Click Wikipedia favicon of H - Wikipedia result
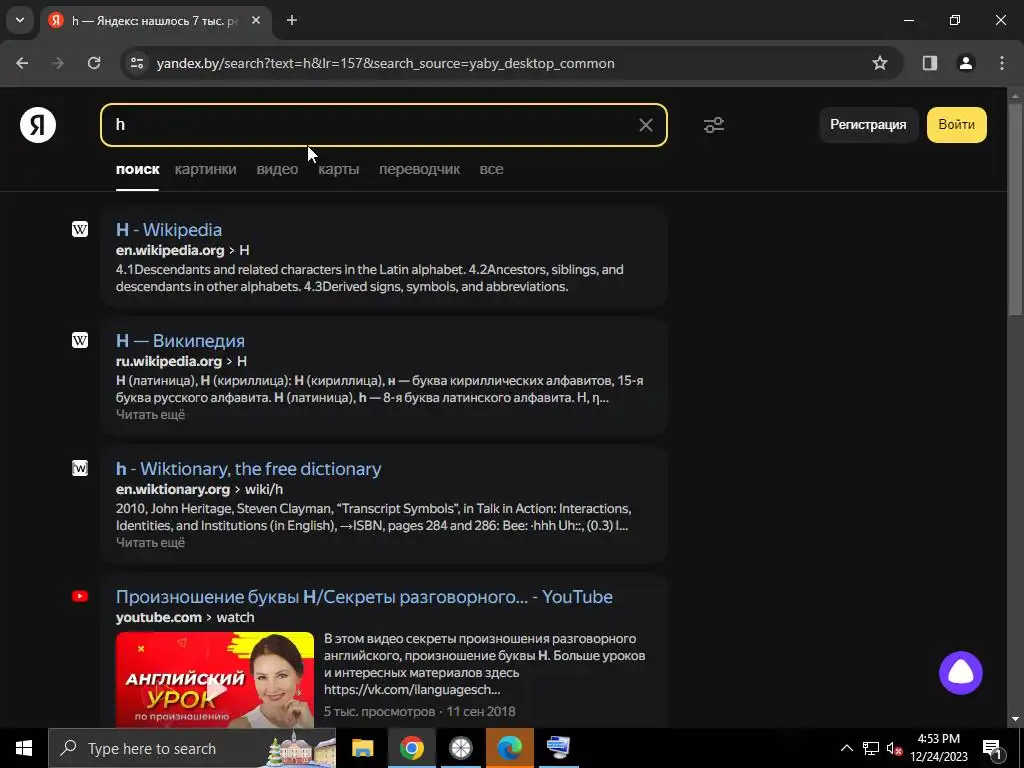 point(80,229)
